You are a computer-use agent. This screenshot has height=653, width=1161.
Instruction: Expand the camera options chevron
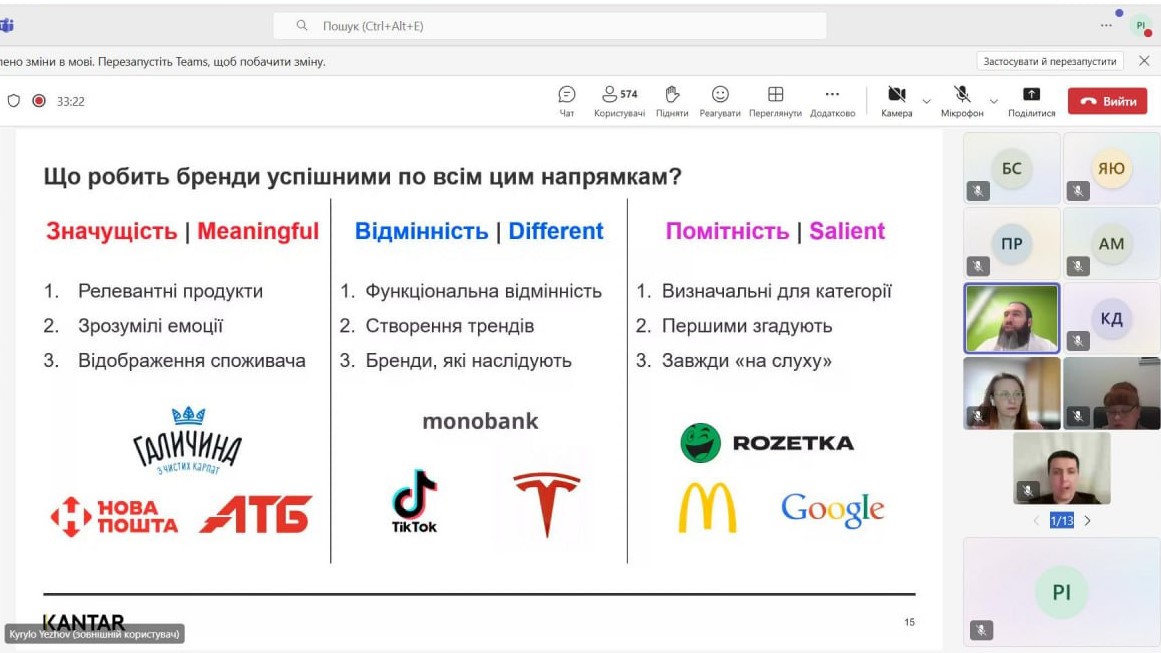[x=926, y=101]
